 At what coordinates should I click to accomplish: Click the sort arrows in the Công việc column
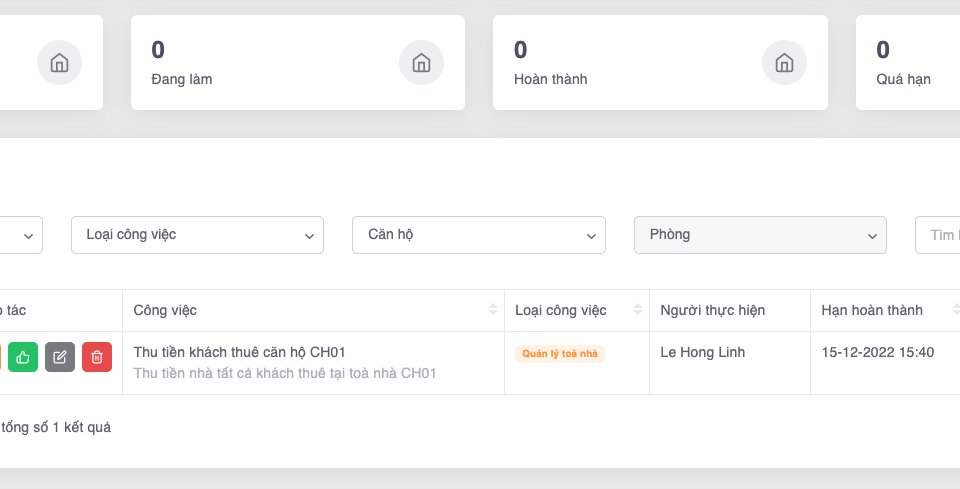coord(492,310)
